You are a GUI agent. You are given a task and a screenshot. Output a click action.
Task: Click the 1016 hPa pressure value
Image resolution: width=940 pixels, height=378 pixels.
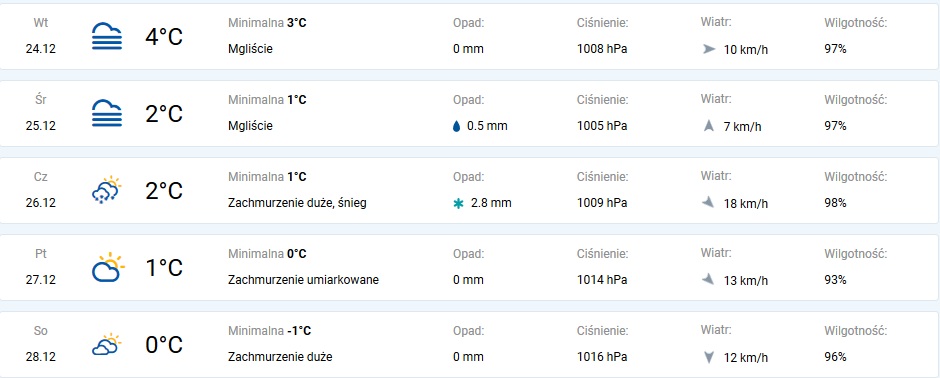pyautogui.click(x=602, y=357)
